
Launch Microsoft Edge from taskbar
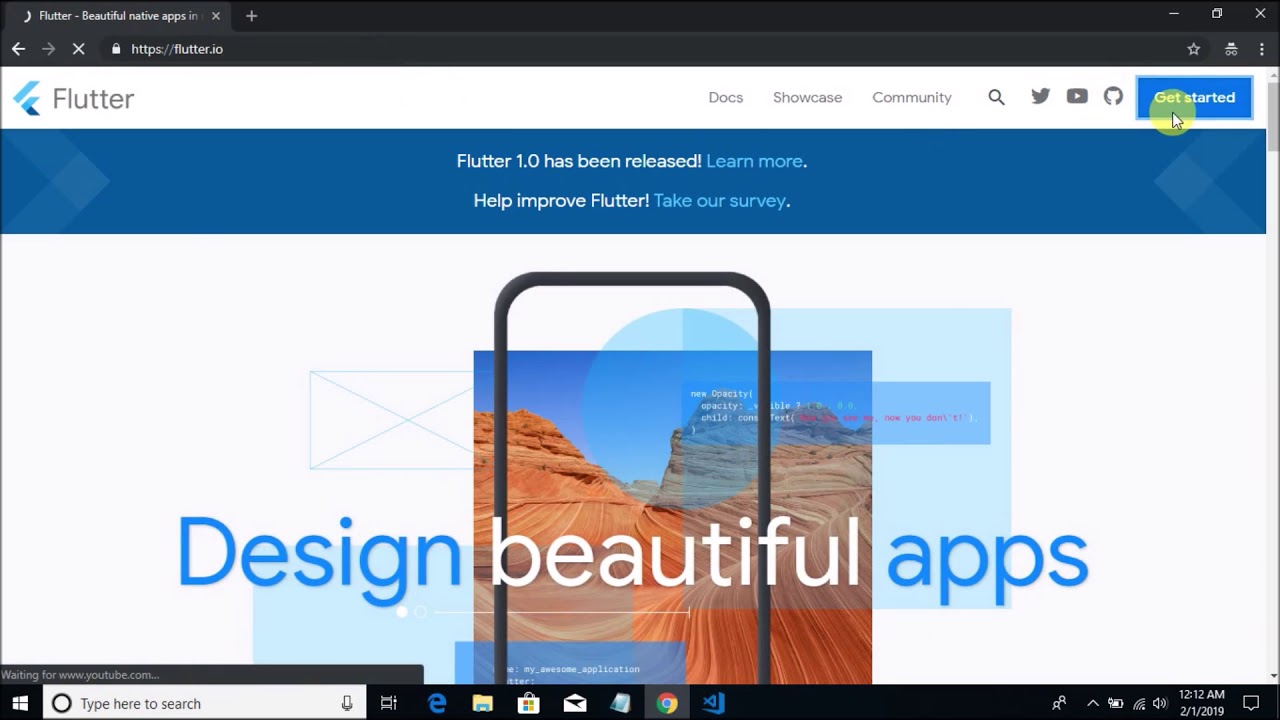coord(437,703)
